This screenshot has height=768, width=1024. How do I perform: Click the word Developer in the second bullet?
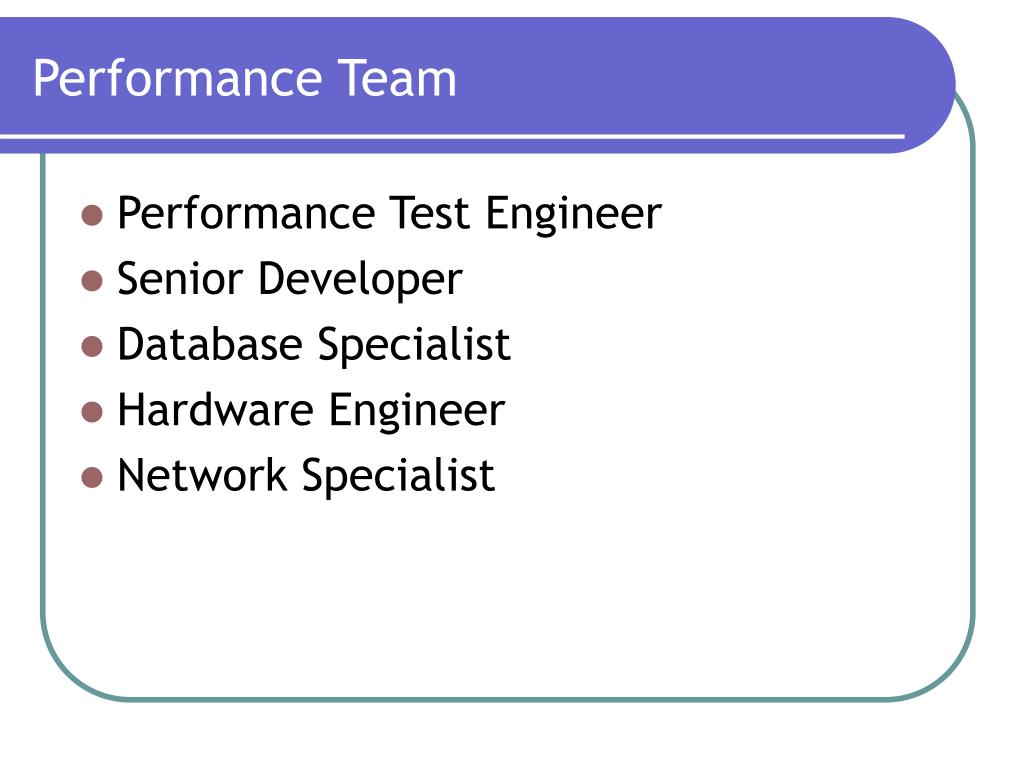[x=360, y=281]
